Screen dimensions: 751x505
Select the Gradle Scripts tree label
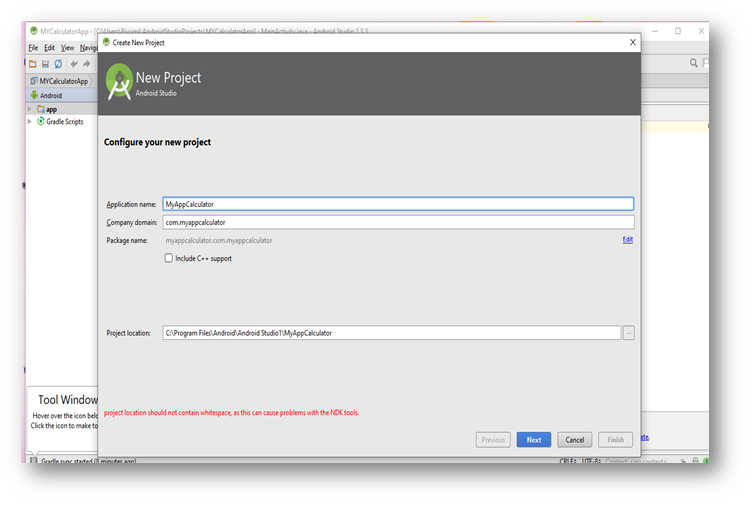click(x=65, y=122)
